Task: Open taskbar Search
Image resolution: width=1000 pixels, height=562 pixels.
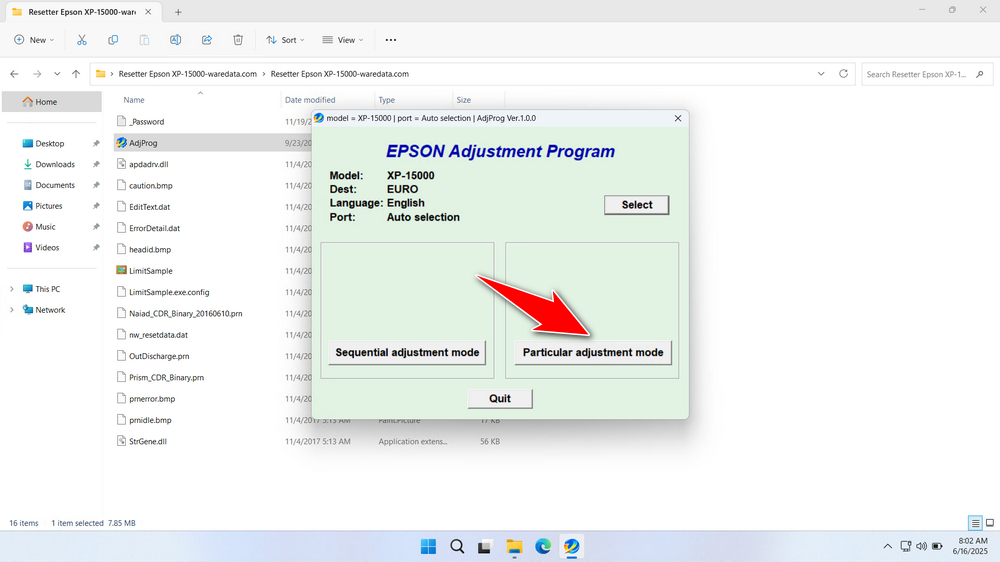Action: click(x=457, y=547)
